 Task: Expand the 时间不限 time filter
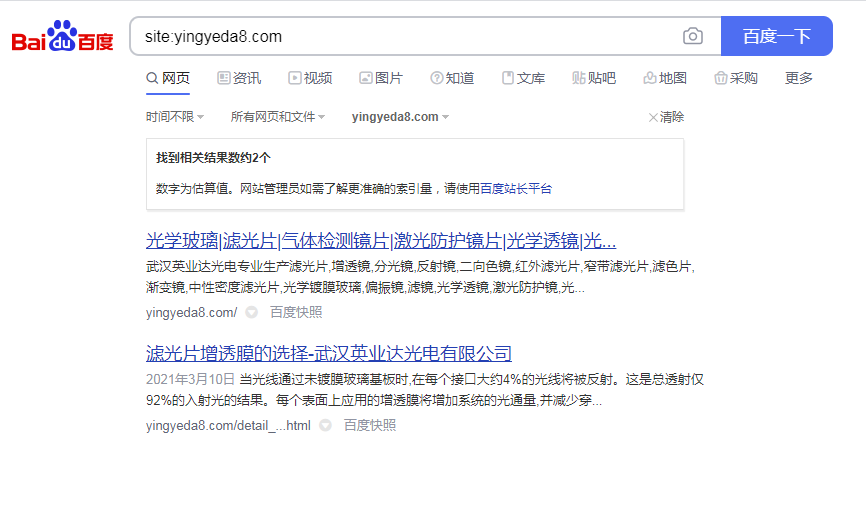175,117
